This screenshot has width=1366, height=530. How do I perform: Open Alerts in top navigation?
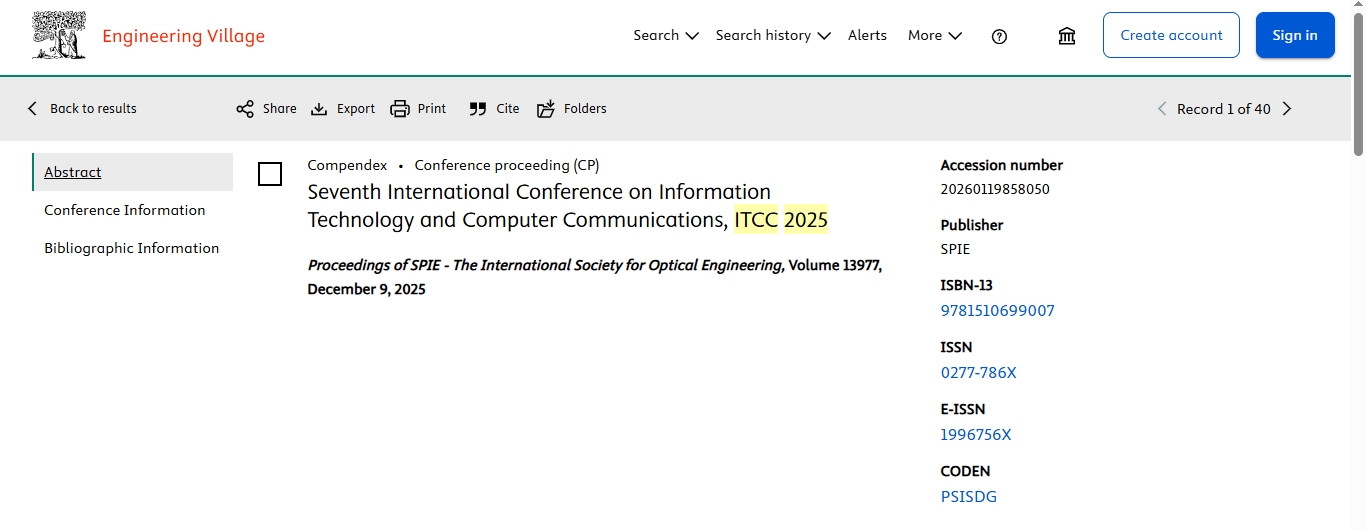pos(867,35)
